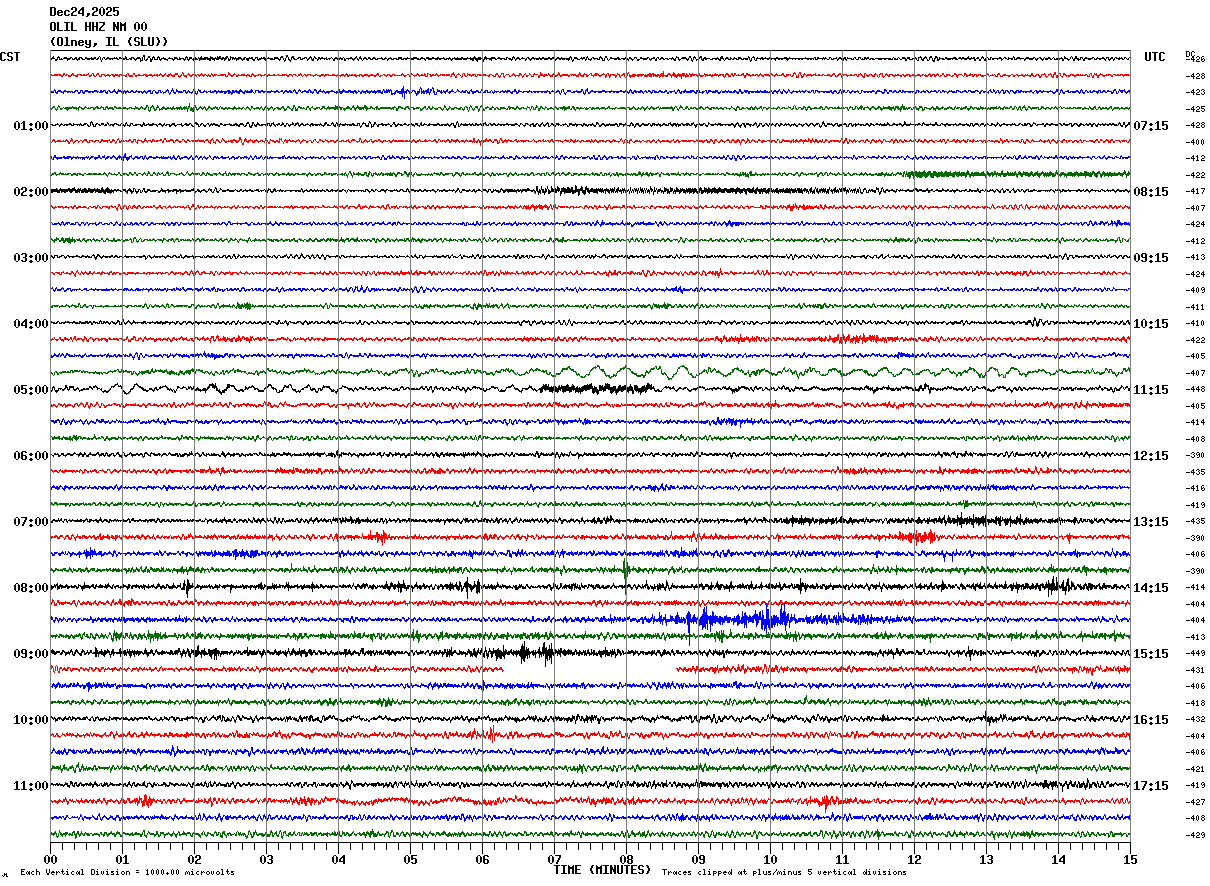This screenshot has width=1210, height=886.
Task: Select the 11:00 CST row label
Action: [x=31, y=786]
